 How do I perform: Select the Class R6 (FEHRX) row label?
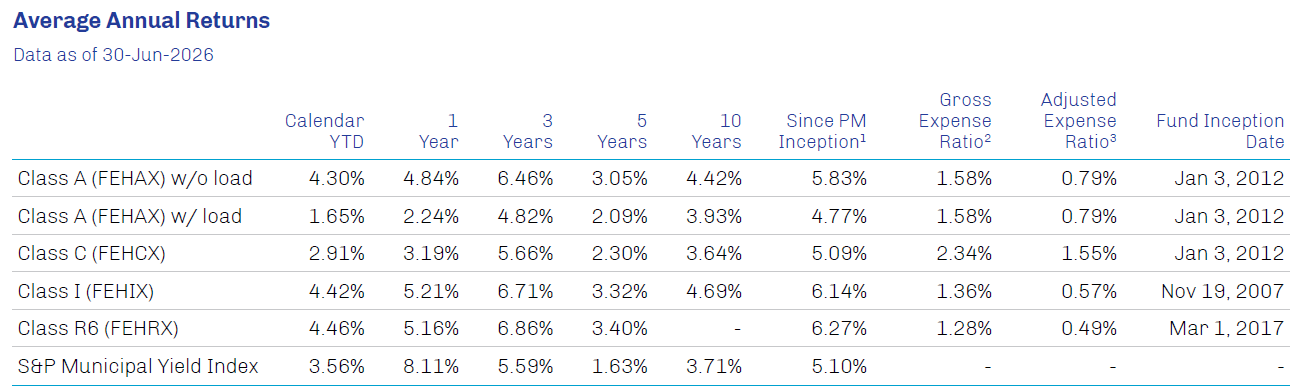[x=95, y=329]
